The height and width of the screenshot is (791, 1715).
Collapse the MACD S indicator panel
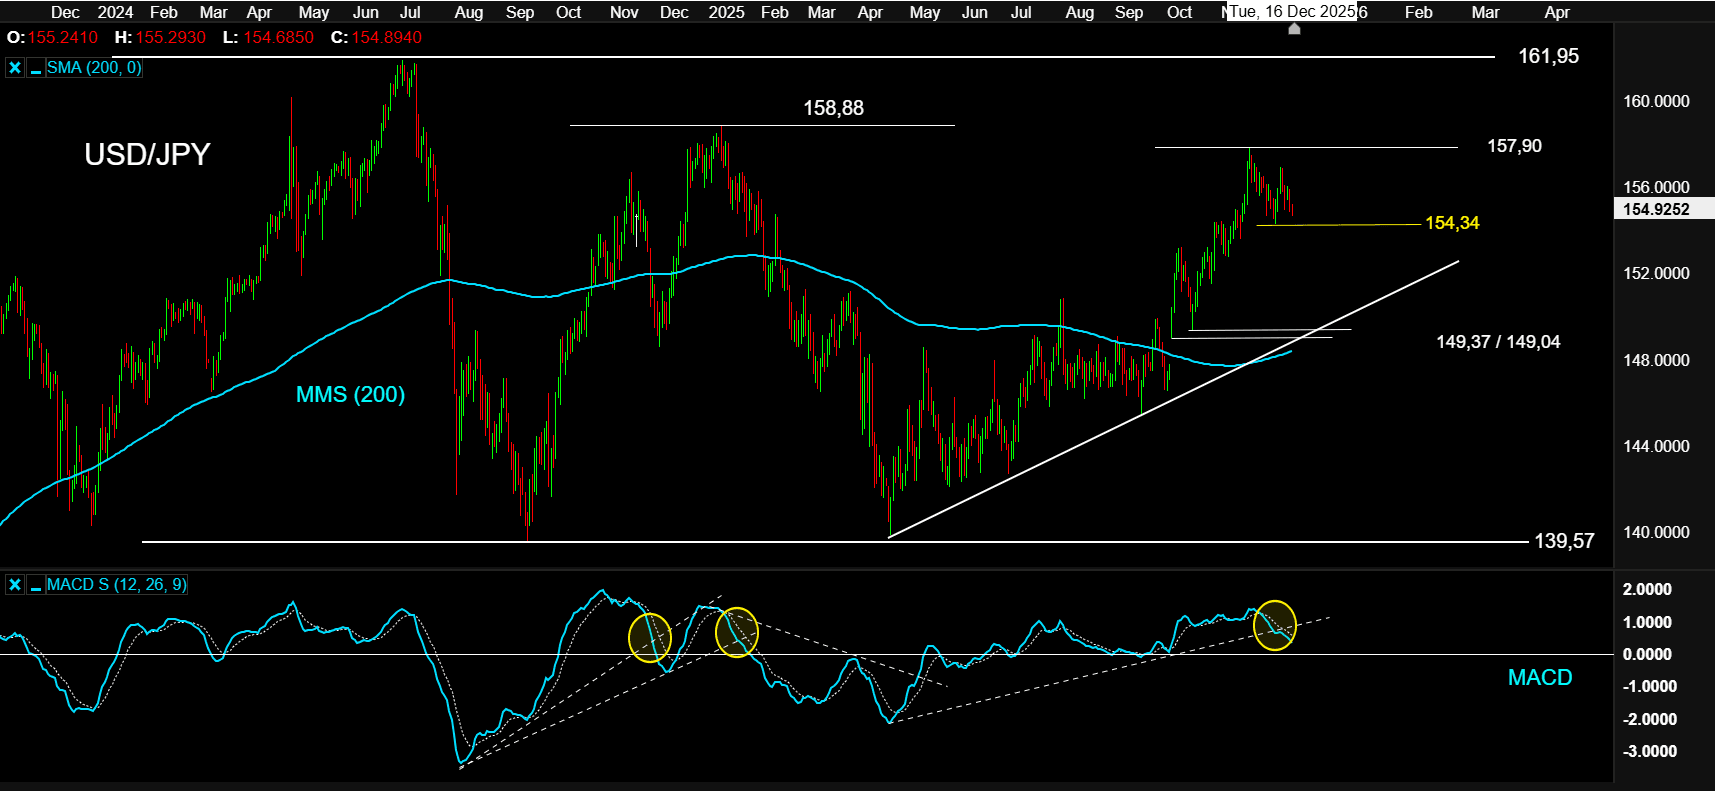tap(36, 585)
